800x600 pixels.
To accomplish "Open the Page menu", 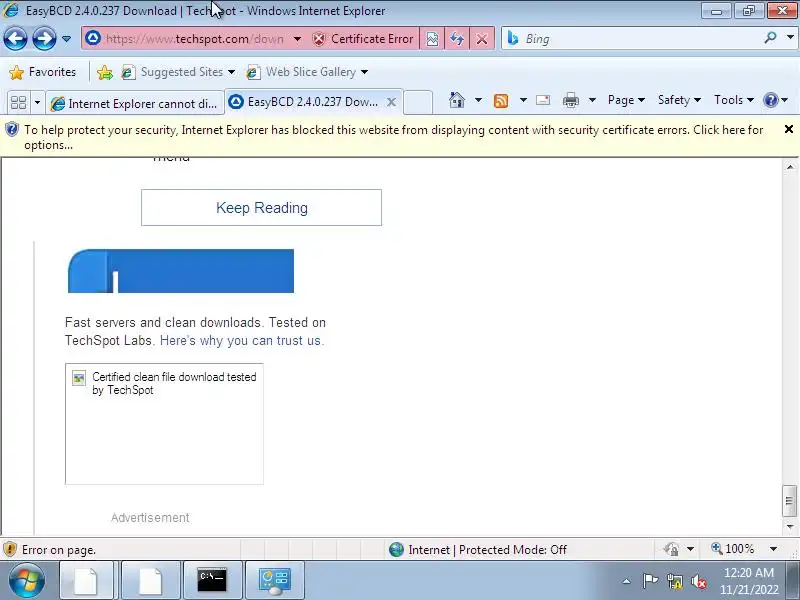I will click(x=626, y=100).
